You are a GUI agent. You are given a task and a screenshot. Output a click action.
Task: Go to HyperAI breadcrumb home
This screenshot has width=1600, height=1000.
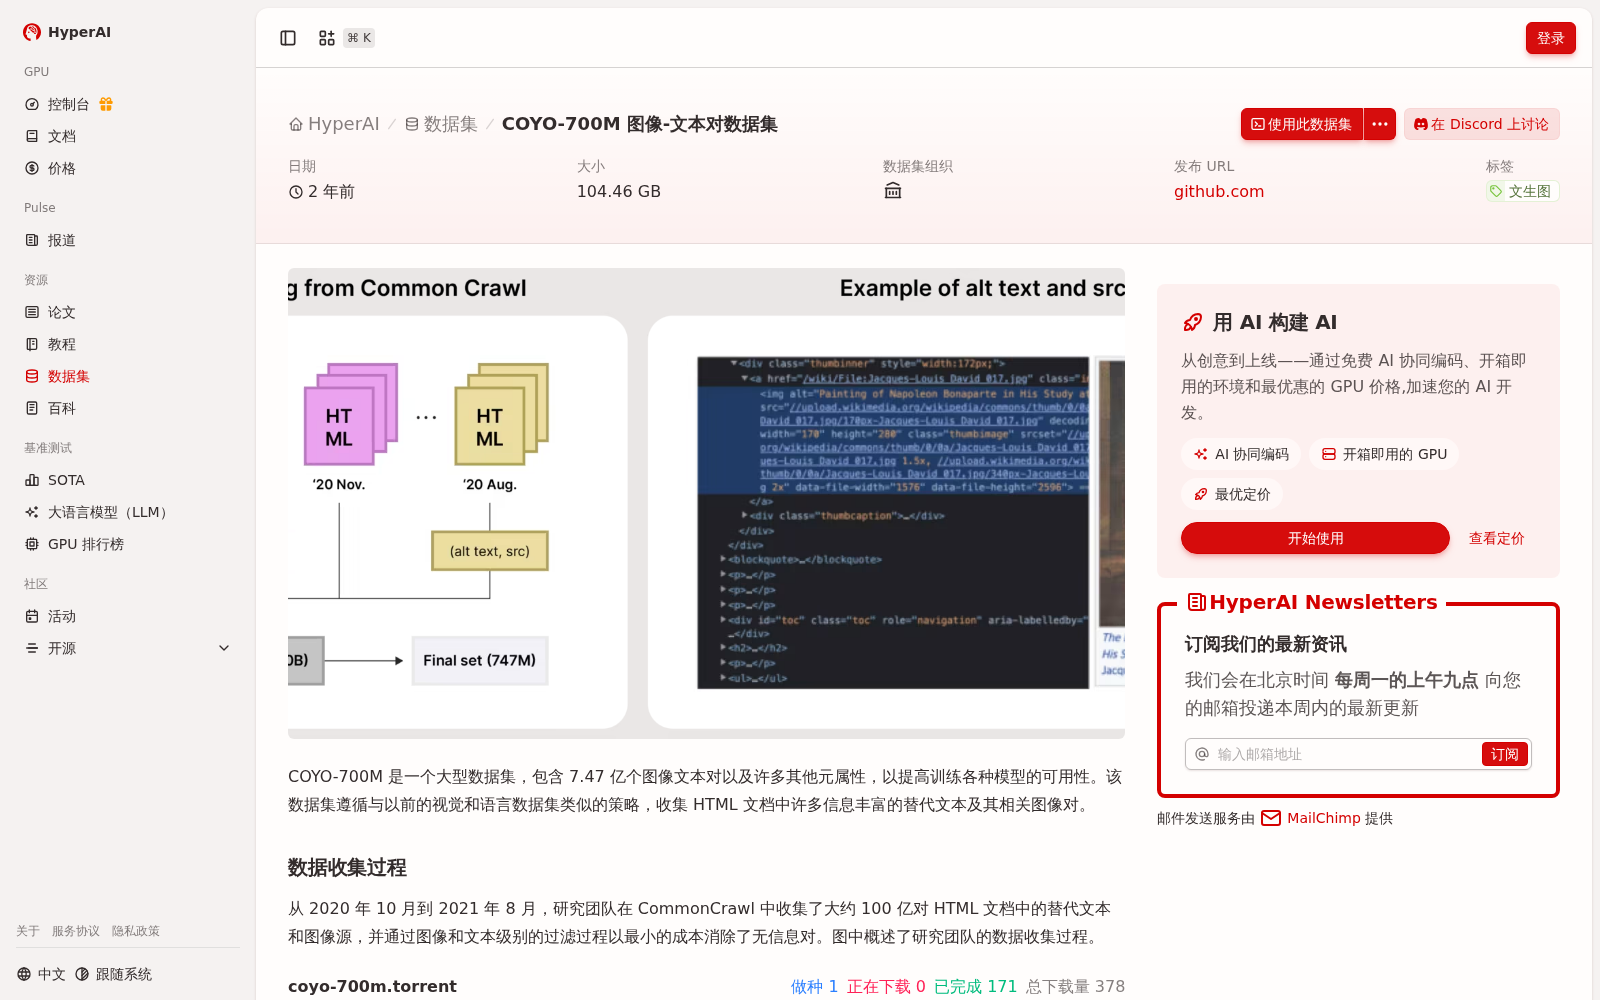point(334,124)
